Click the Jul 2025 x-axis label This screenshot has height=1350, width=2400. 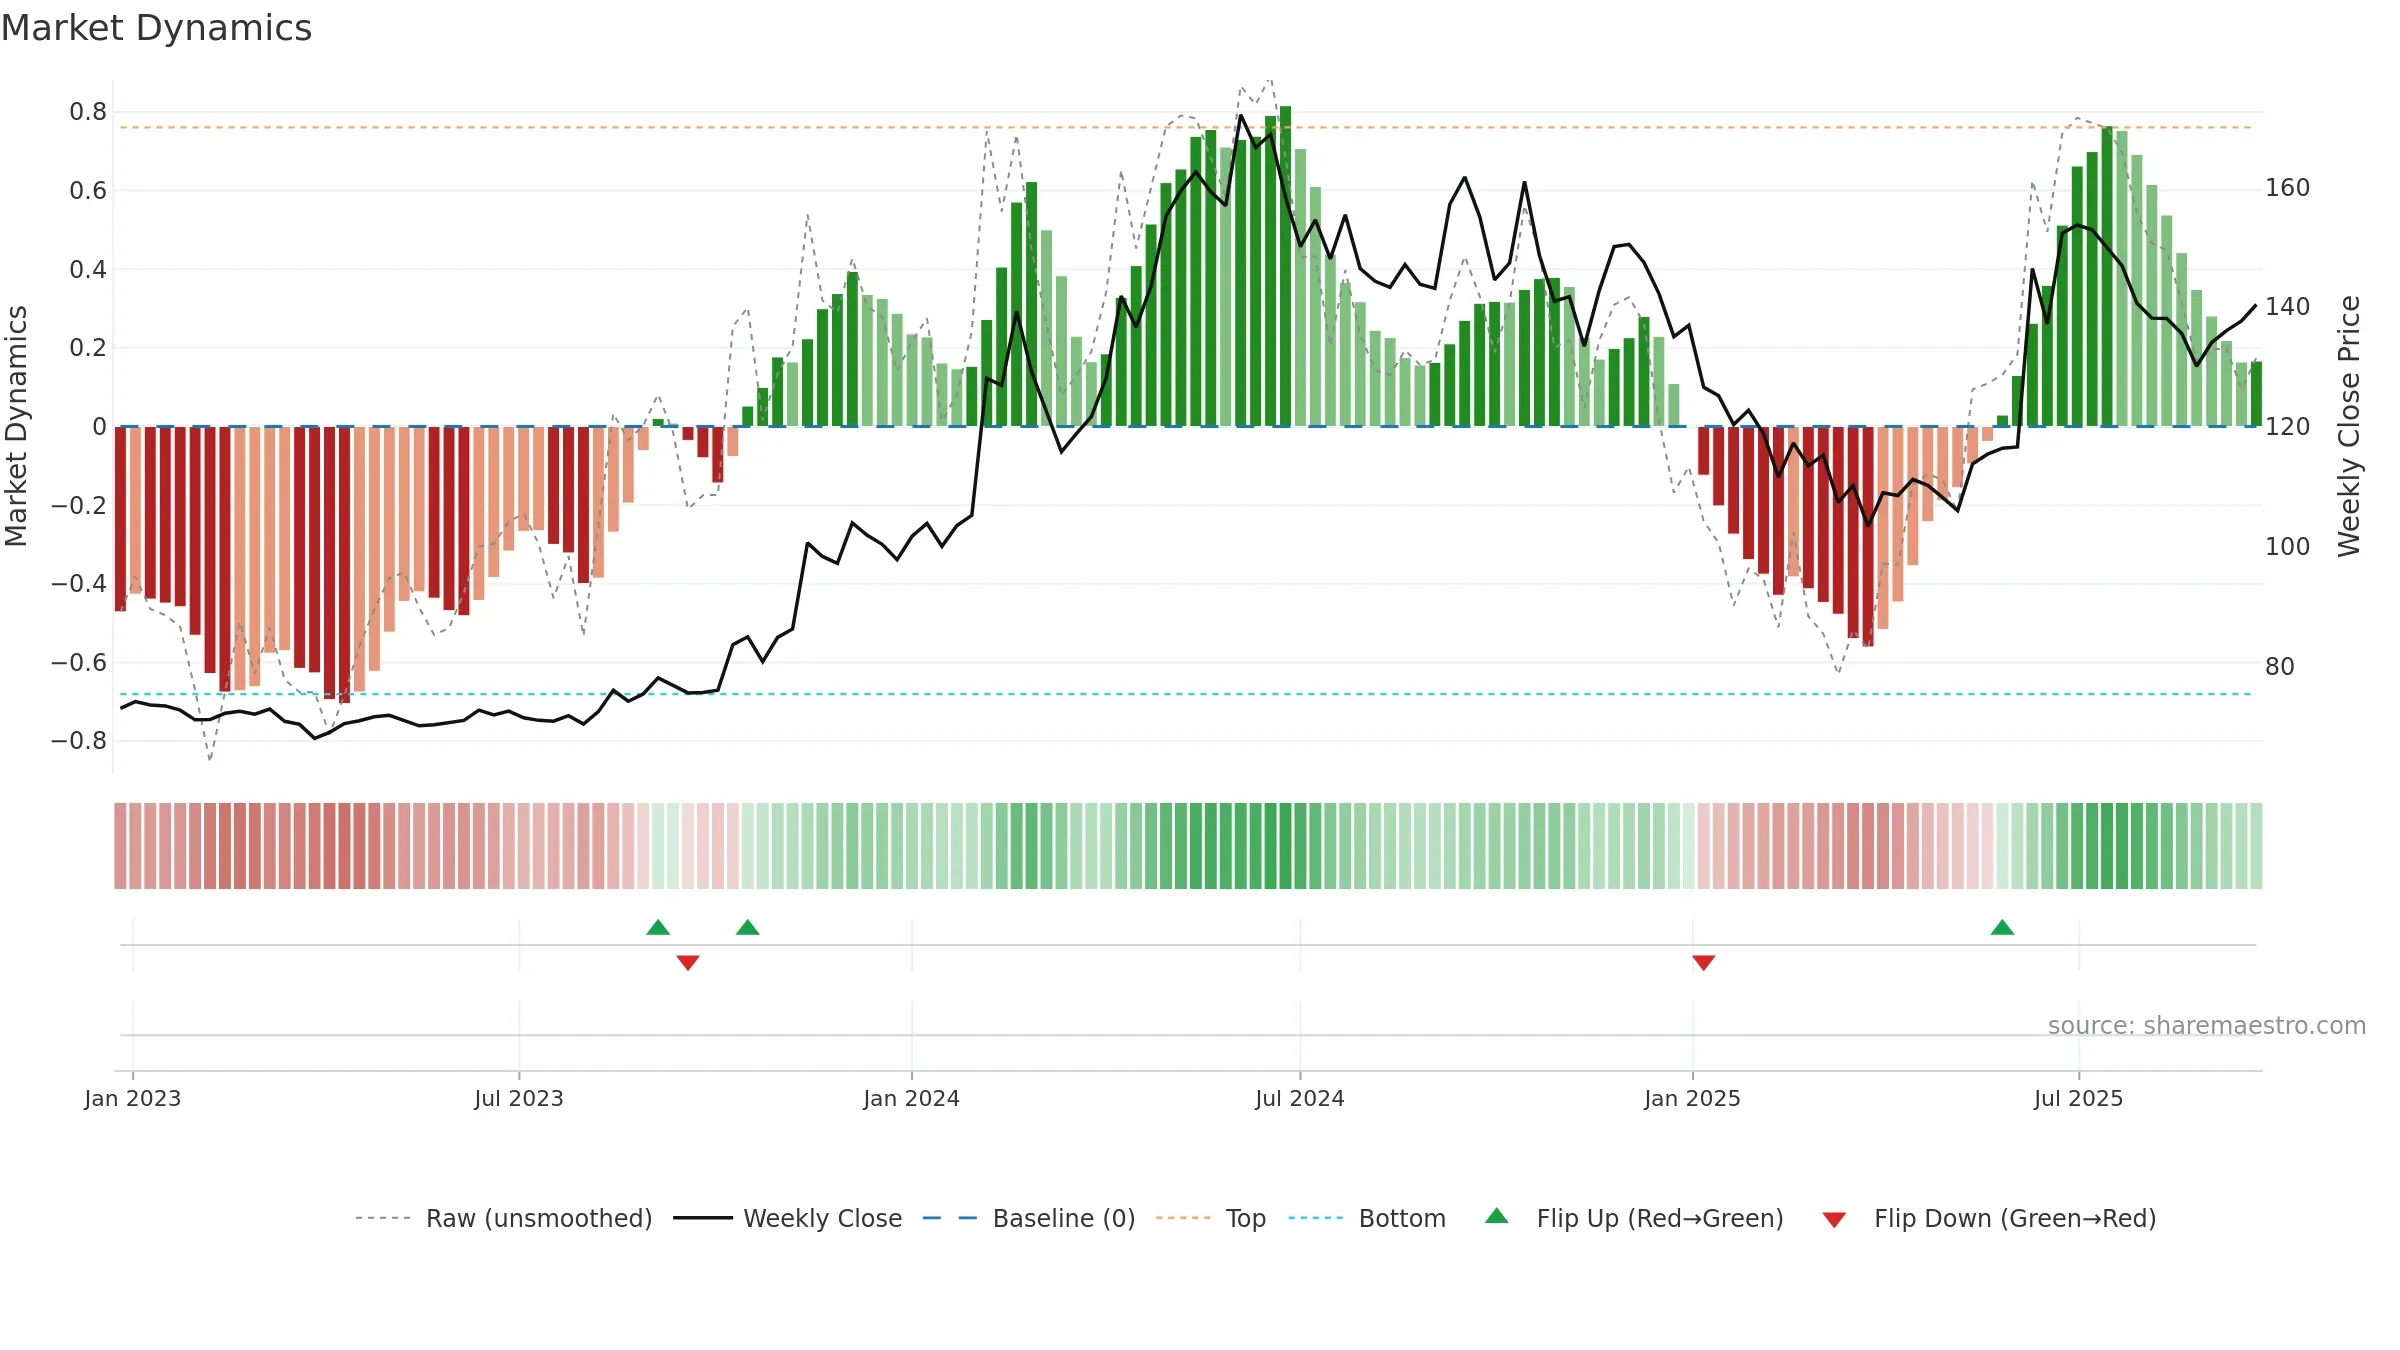point(2079,1098)
